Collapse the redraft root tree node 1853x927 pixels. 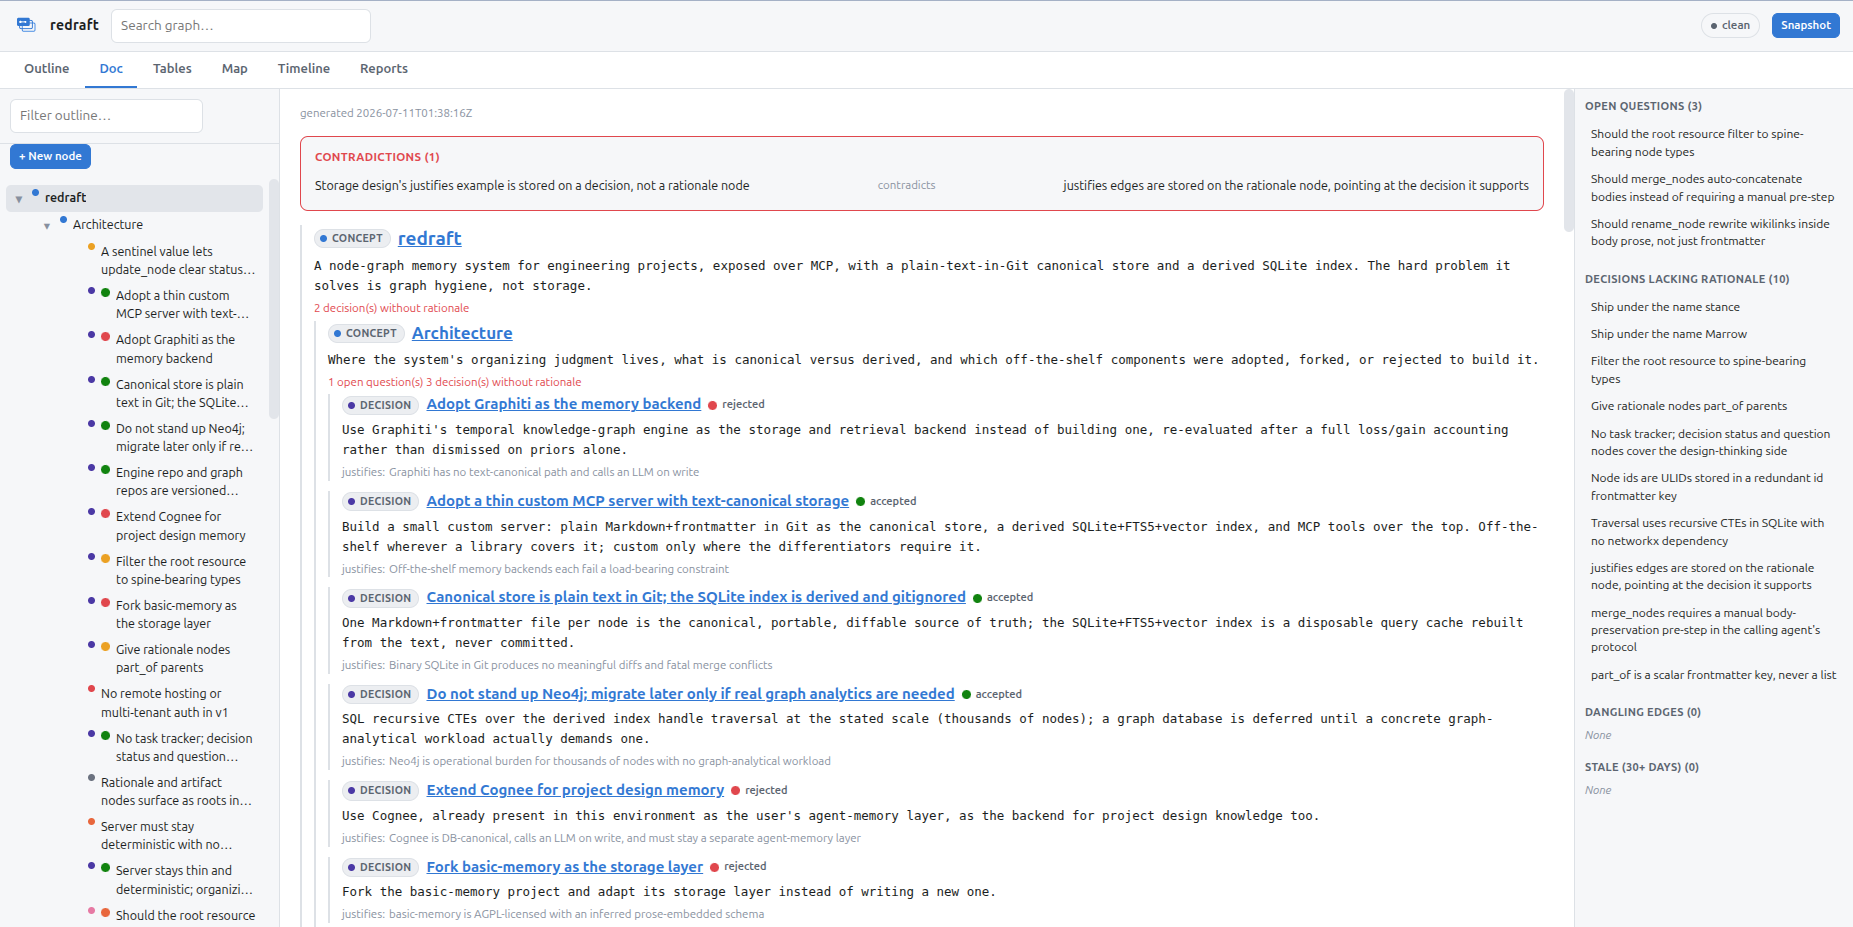[x=19, y=199]
